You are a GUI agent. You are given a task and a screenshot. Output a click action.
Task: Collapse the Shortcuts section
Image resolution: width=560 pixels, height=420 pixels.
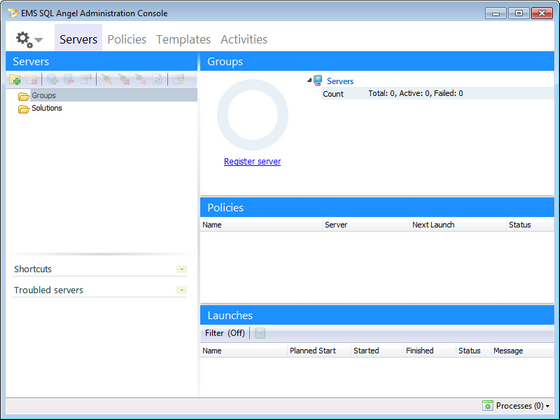tap(181, 269)
